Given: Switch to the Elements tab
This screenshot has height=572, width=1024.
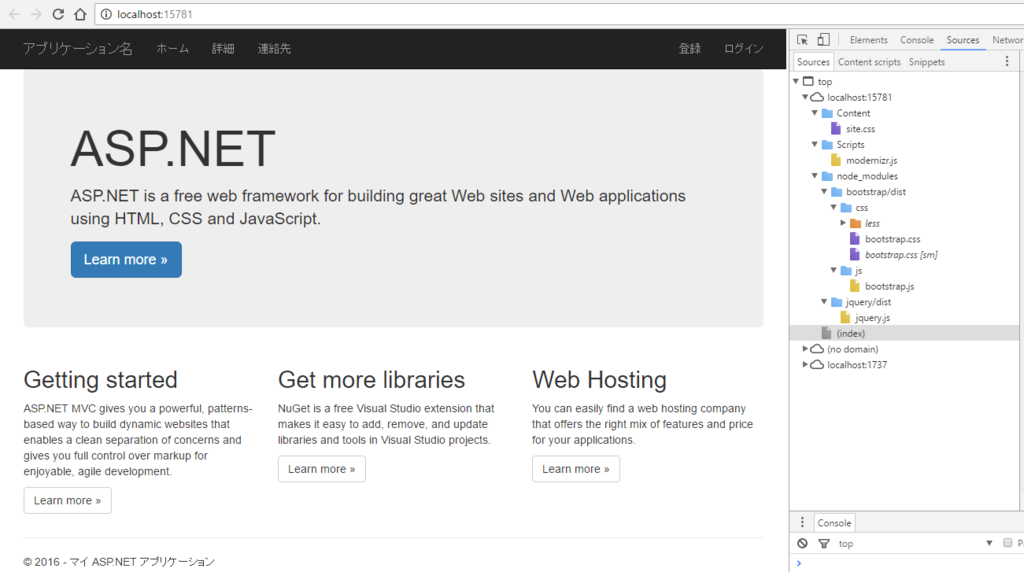Looking at the screenshot, I should [x=869, y=40].
